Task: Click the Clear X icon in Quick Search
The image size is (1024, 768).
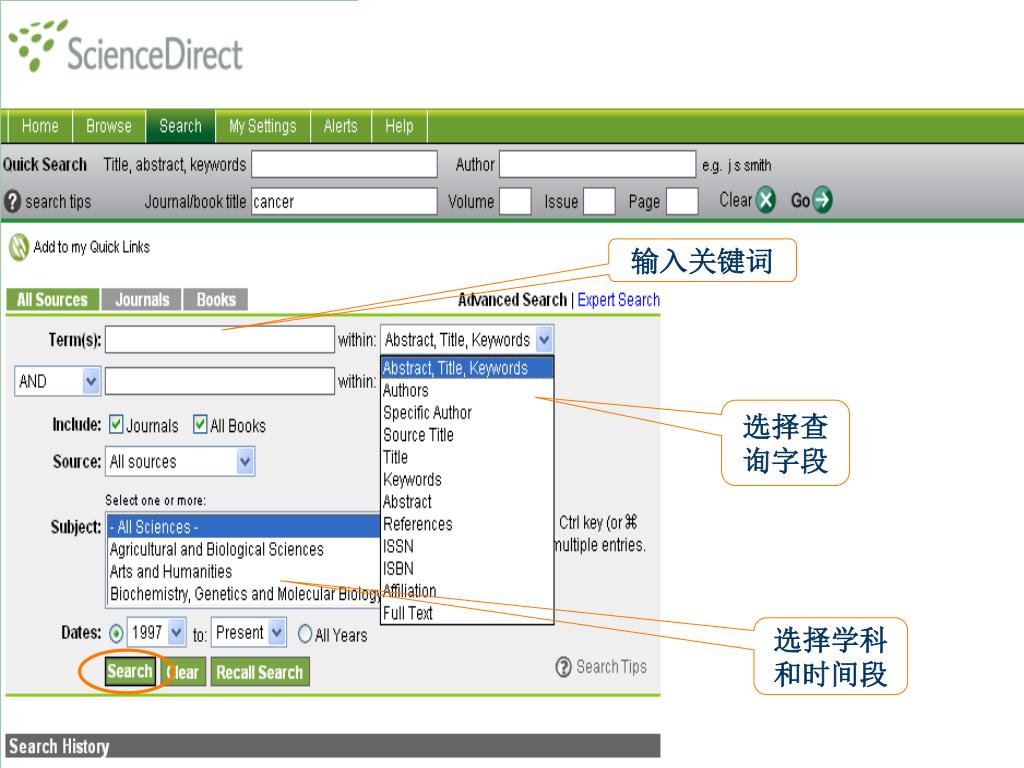Action: click(x=766, y=200)
